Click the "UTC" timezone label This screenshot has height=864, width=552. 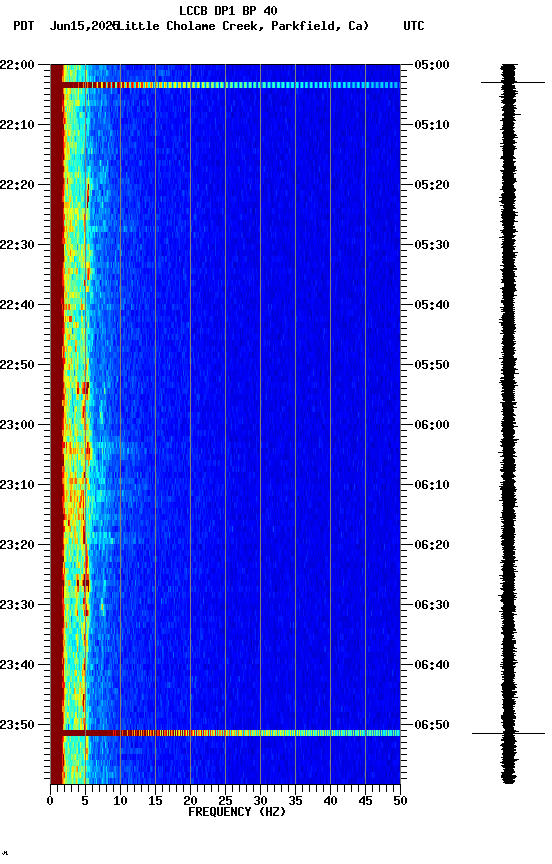point(414,26)
